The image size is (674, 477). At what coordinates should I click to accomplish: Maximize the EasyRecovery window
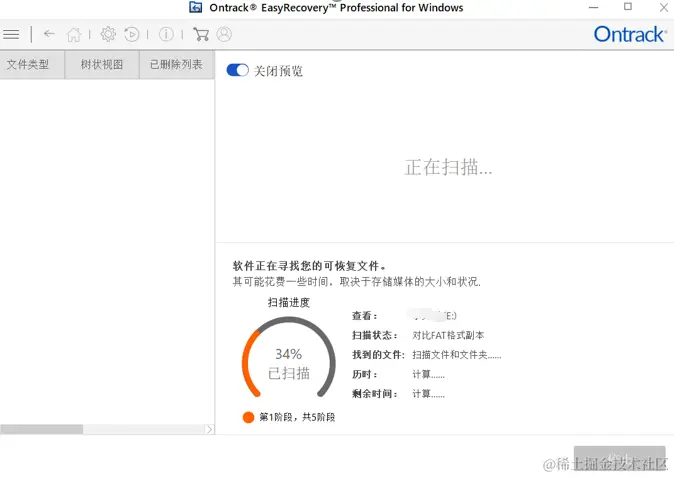coord(628,7)
